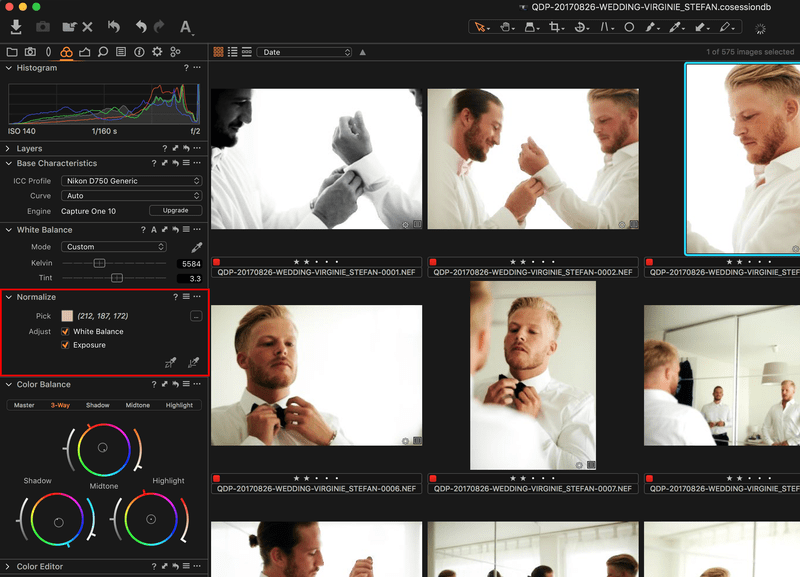
Task: Select the Rotation tool in the cursor toolbar
Action: (581, 28)
